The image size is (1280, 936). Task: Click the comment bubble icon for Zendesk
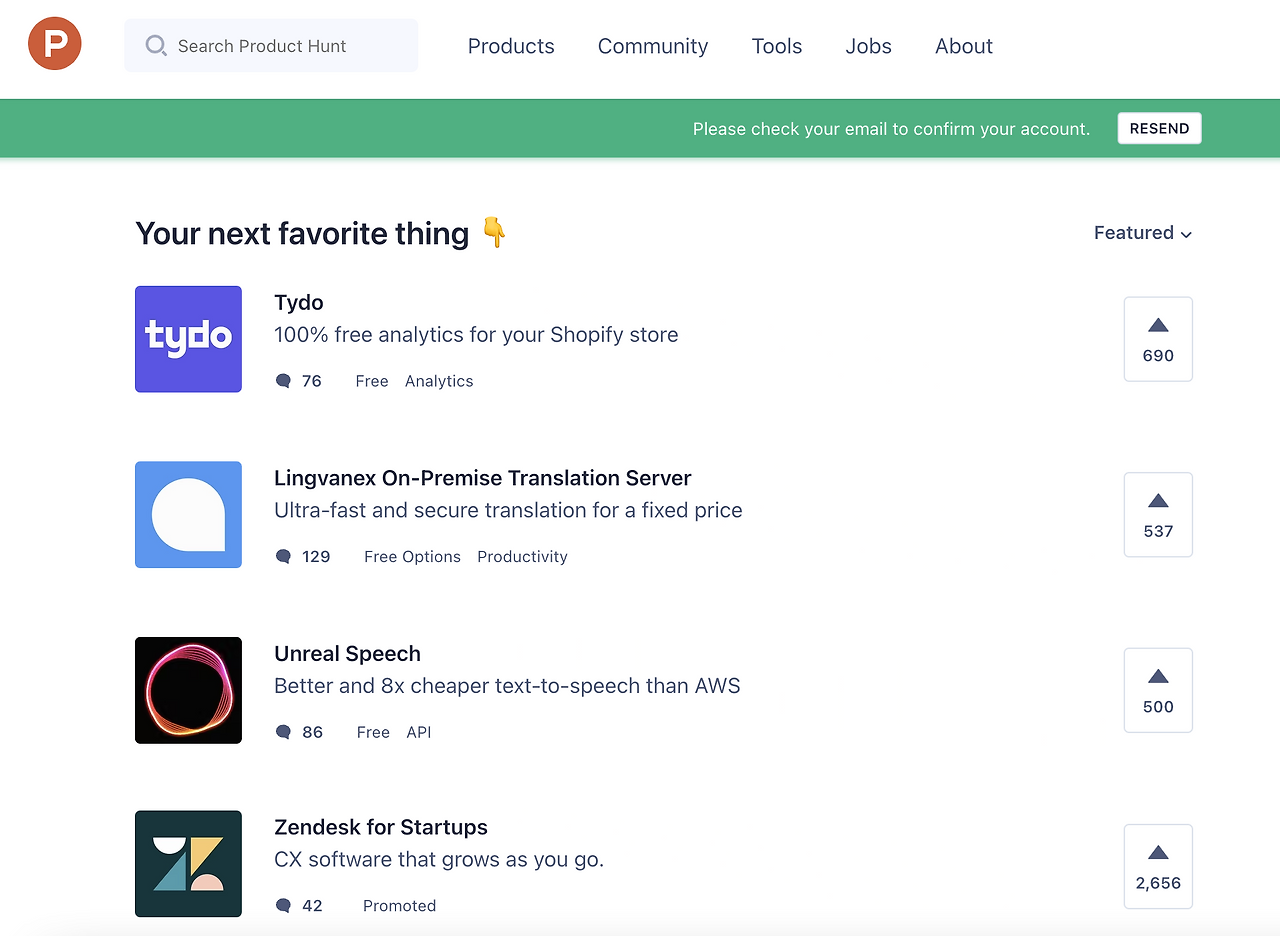pos(283,906)
